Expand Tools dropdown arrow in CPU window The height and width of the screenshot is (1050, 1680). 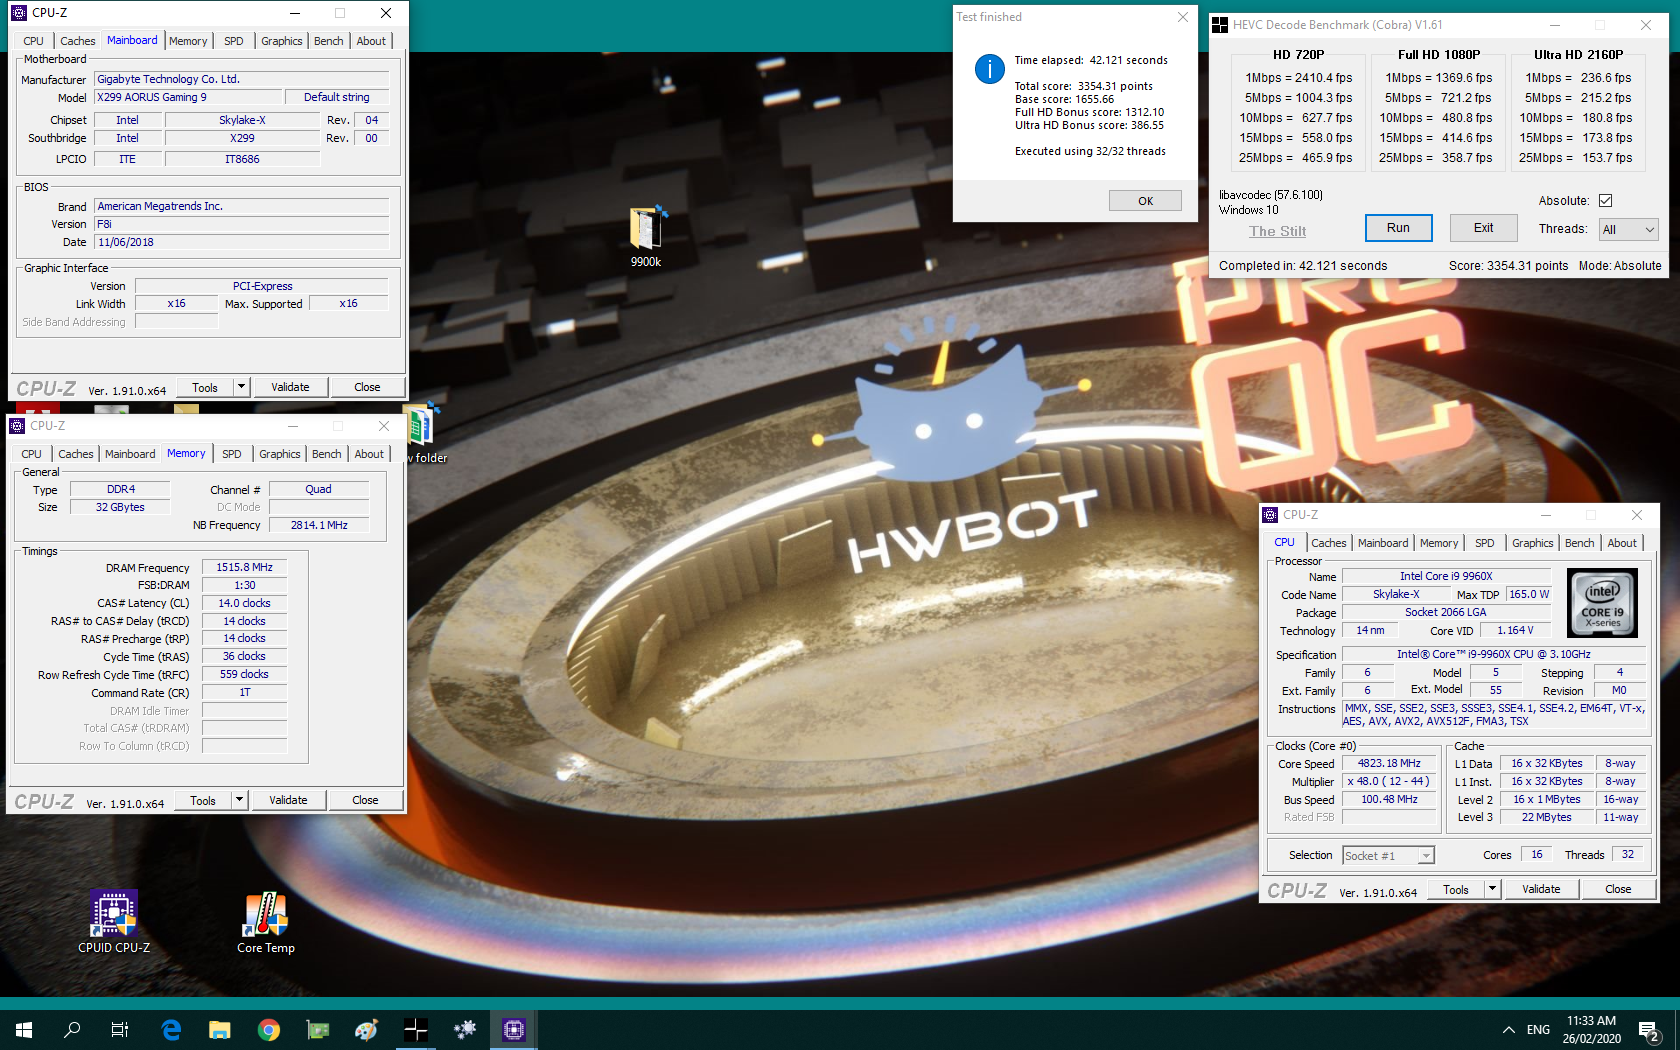click(1492, 889)
